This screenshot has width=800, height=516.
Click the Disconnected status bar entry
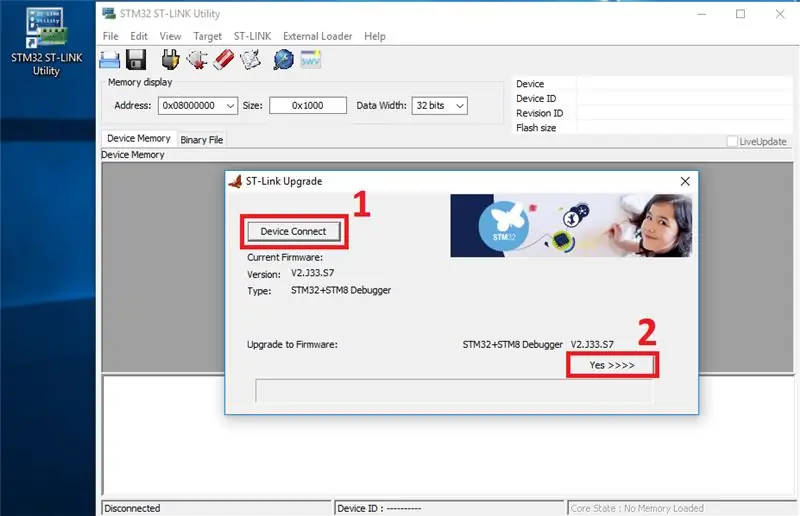pyautogui.click(x=216, y=508)
